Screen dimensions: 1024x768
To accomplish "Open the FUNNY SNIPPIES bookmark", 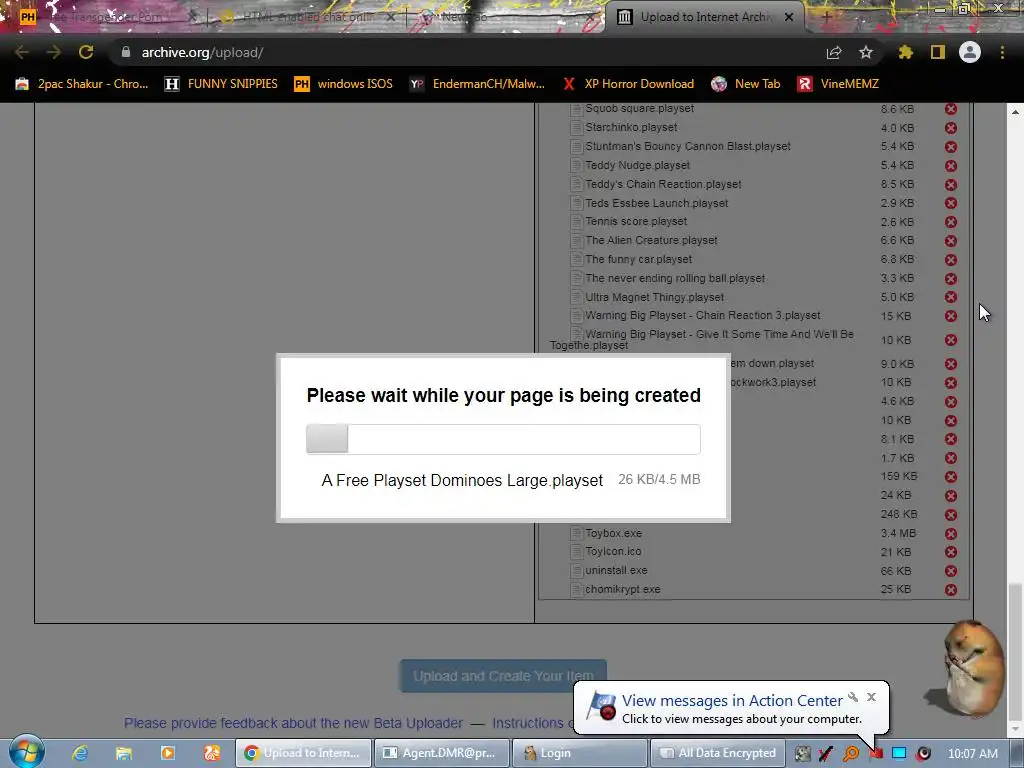I will tap(221, 84).
